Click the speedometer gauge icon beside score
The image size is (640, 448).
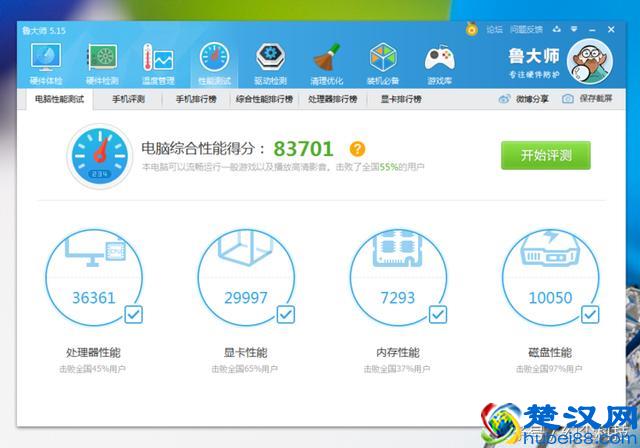[x=100, y=156]
